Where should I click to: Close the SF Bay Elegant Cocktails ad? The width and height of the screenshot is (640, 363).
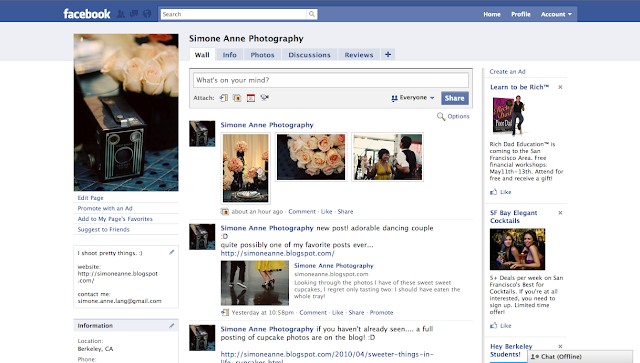(560, 213)
